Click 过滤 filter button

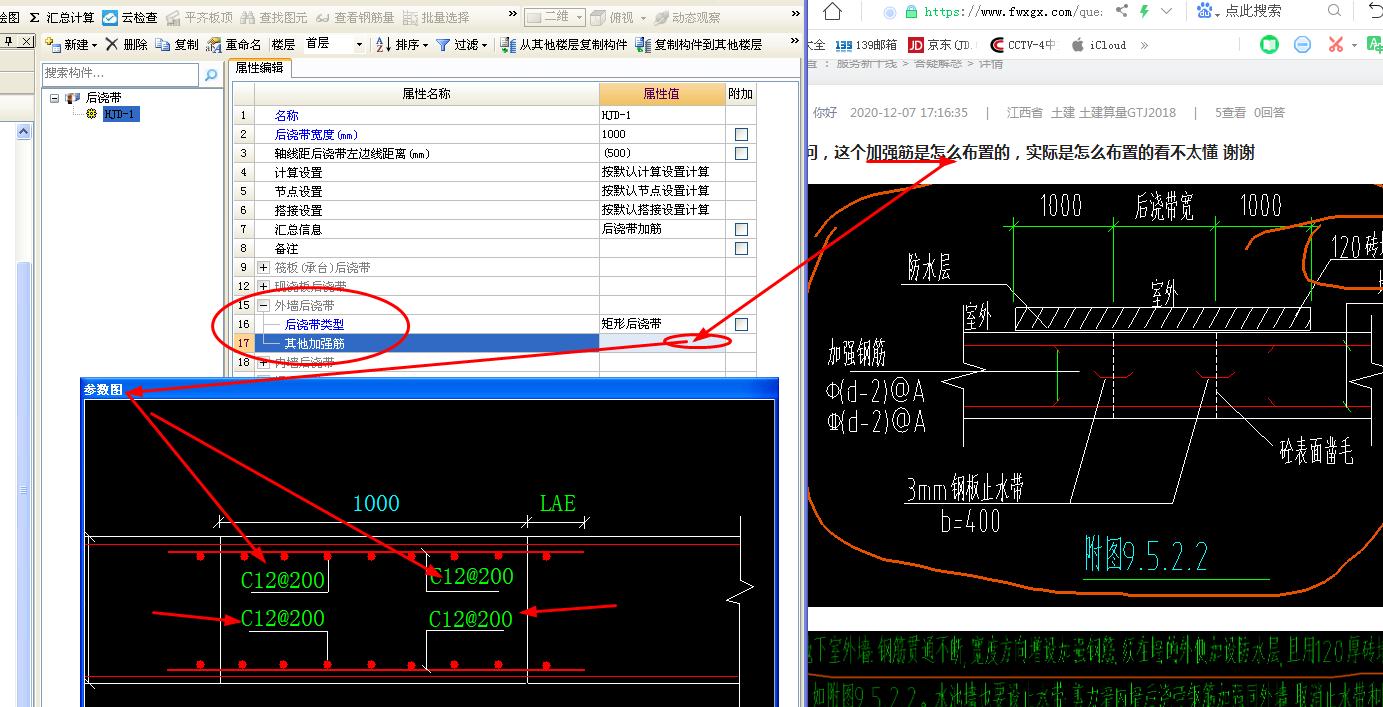(461, 45)
